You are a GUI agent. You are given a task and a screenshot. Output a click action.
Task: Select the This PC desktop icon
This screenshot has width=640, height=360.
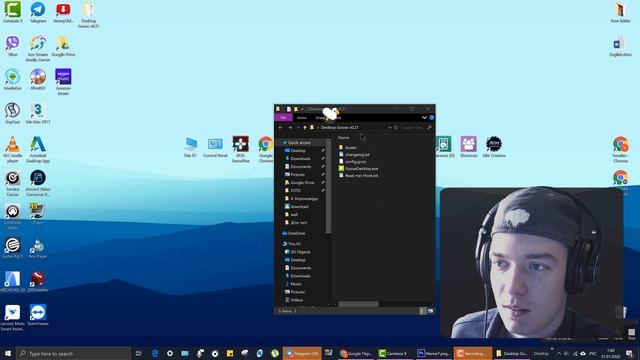click(x=190, y=147)
